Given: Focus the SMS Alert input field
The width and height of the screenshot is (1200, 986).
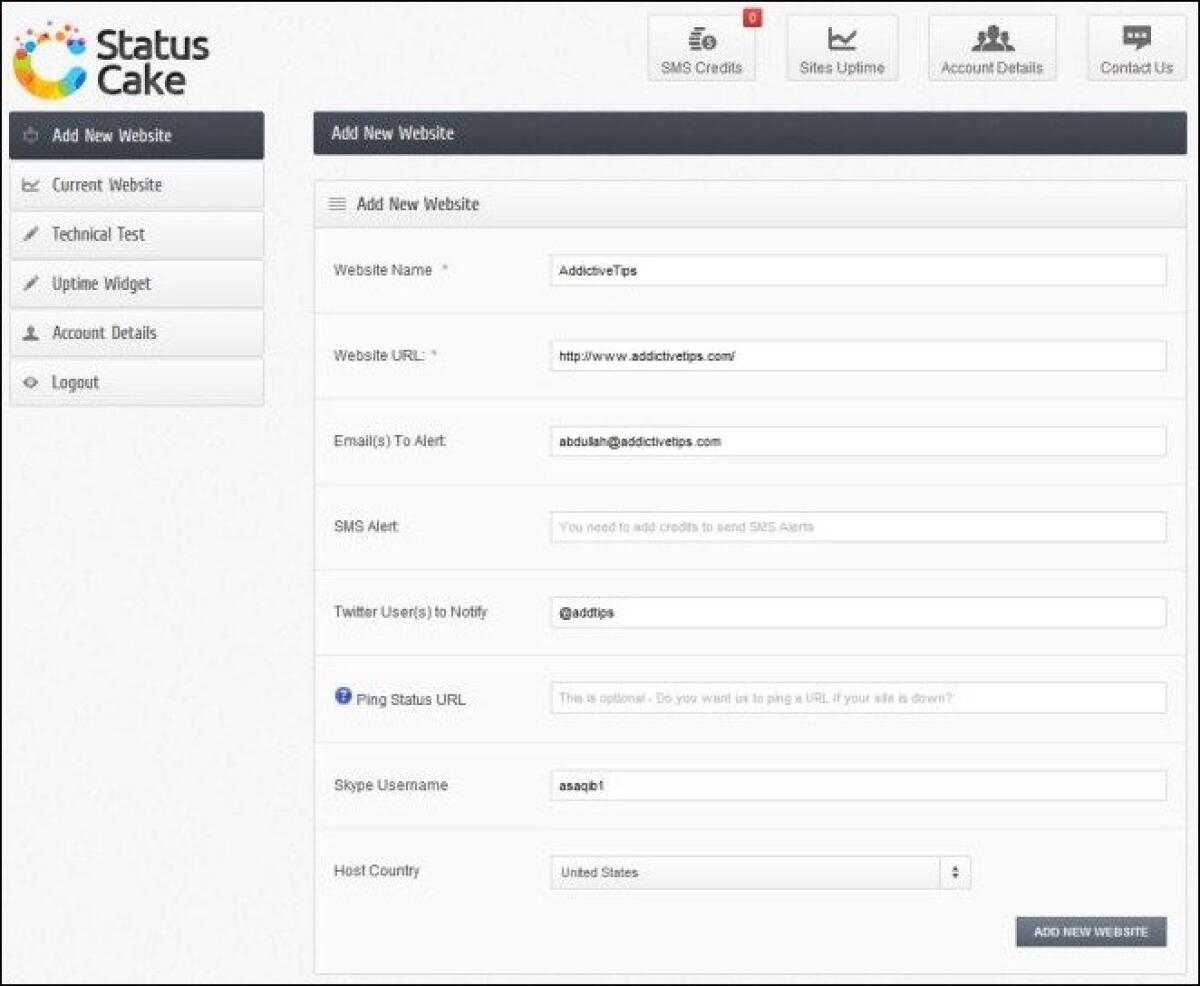Looking at the screenshot, I should (x=860, y=526).
